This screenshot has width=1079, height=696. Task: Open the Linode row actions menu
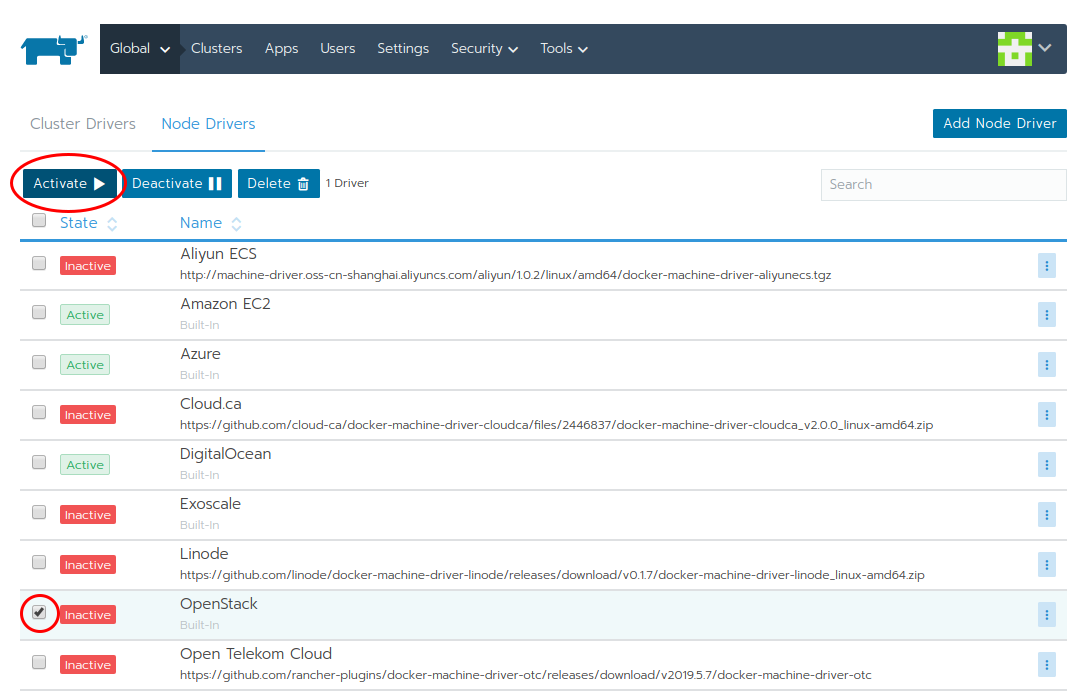point(1046,564)
